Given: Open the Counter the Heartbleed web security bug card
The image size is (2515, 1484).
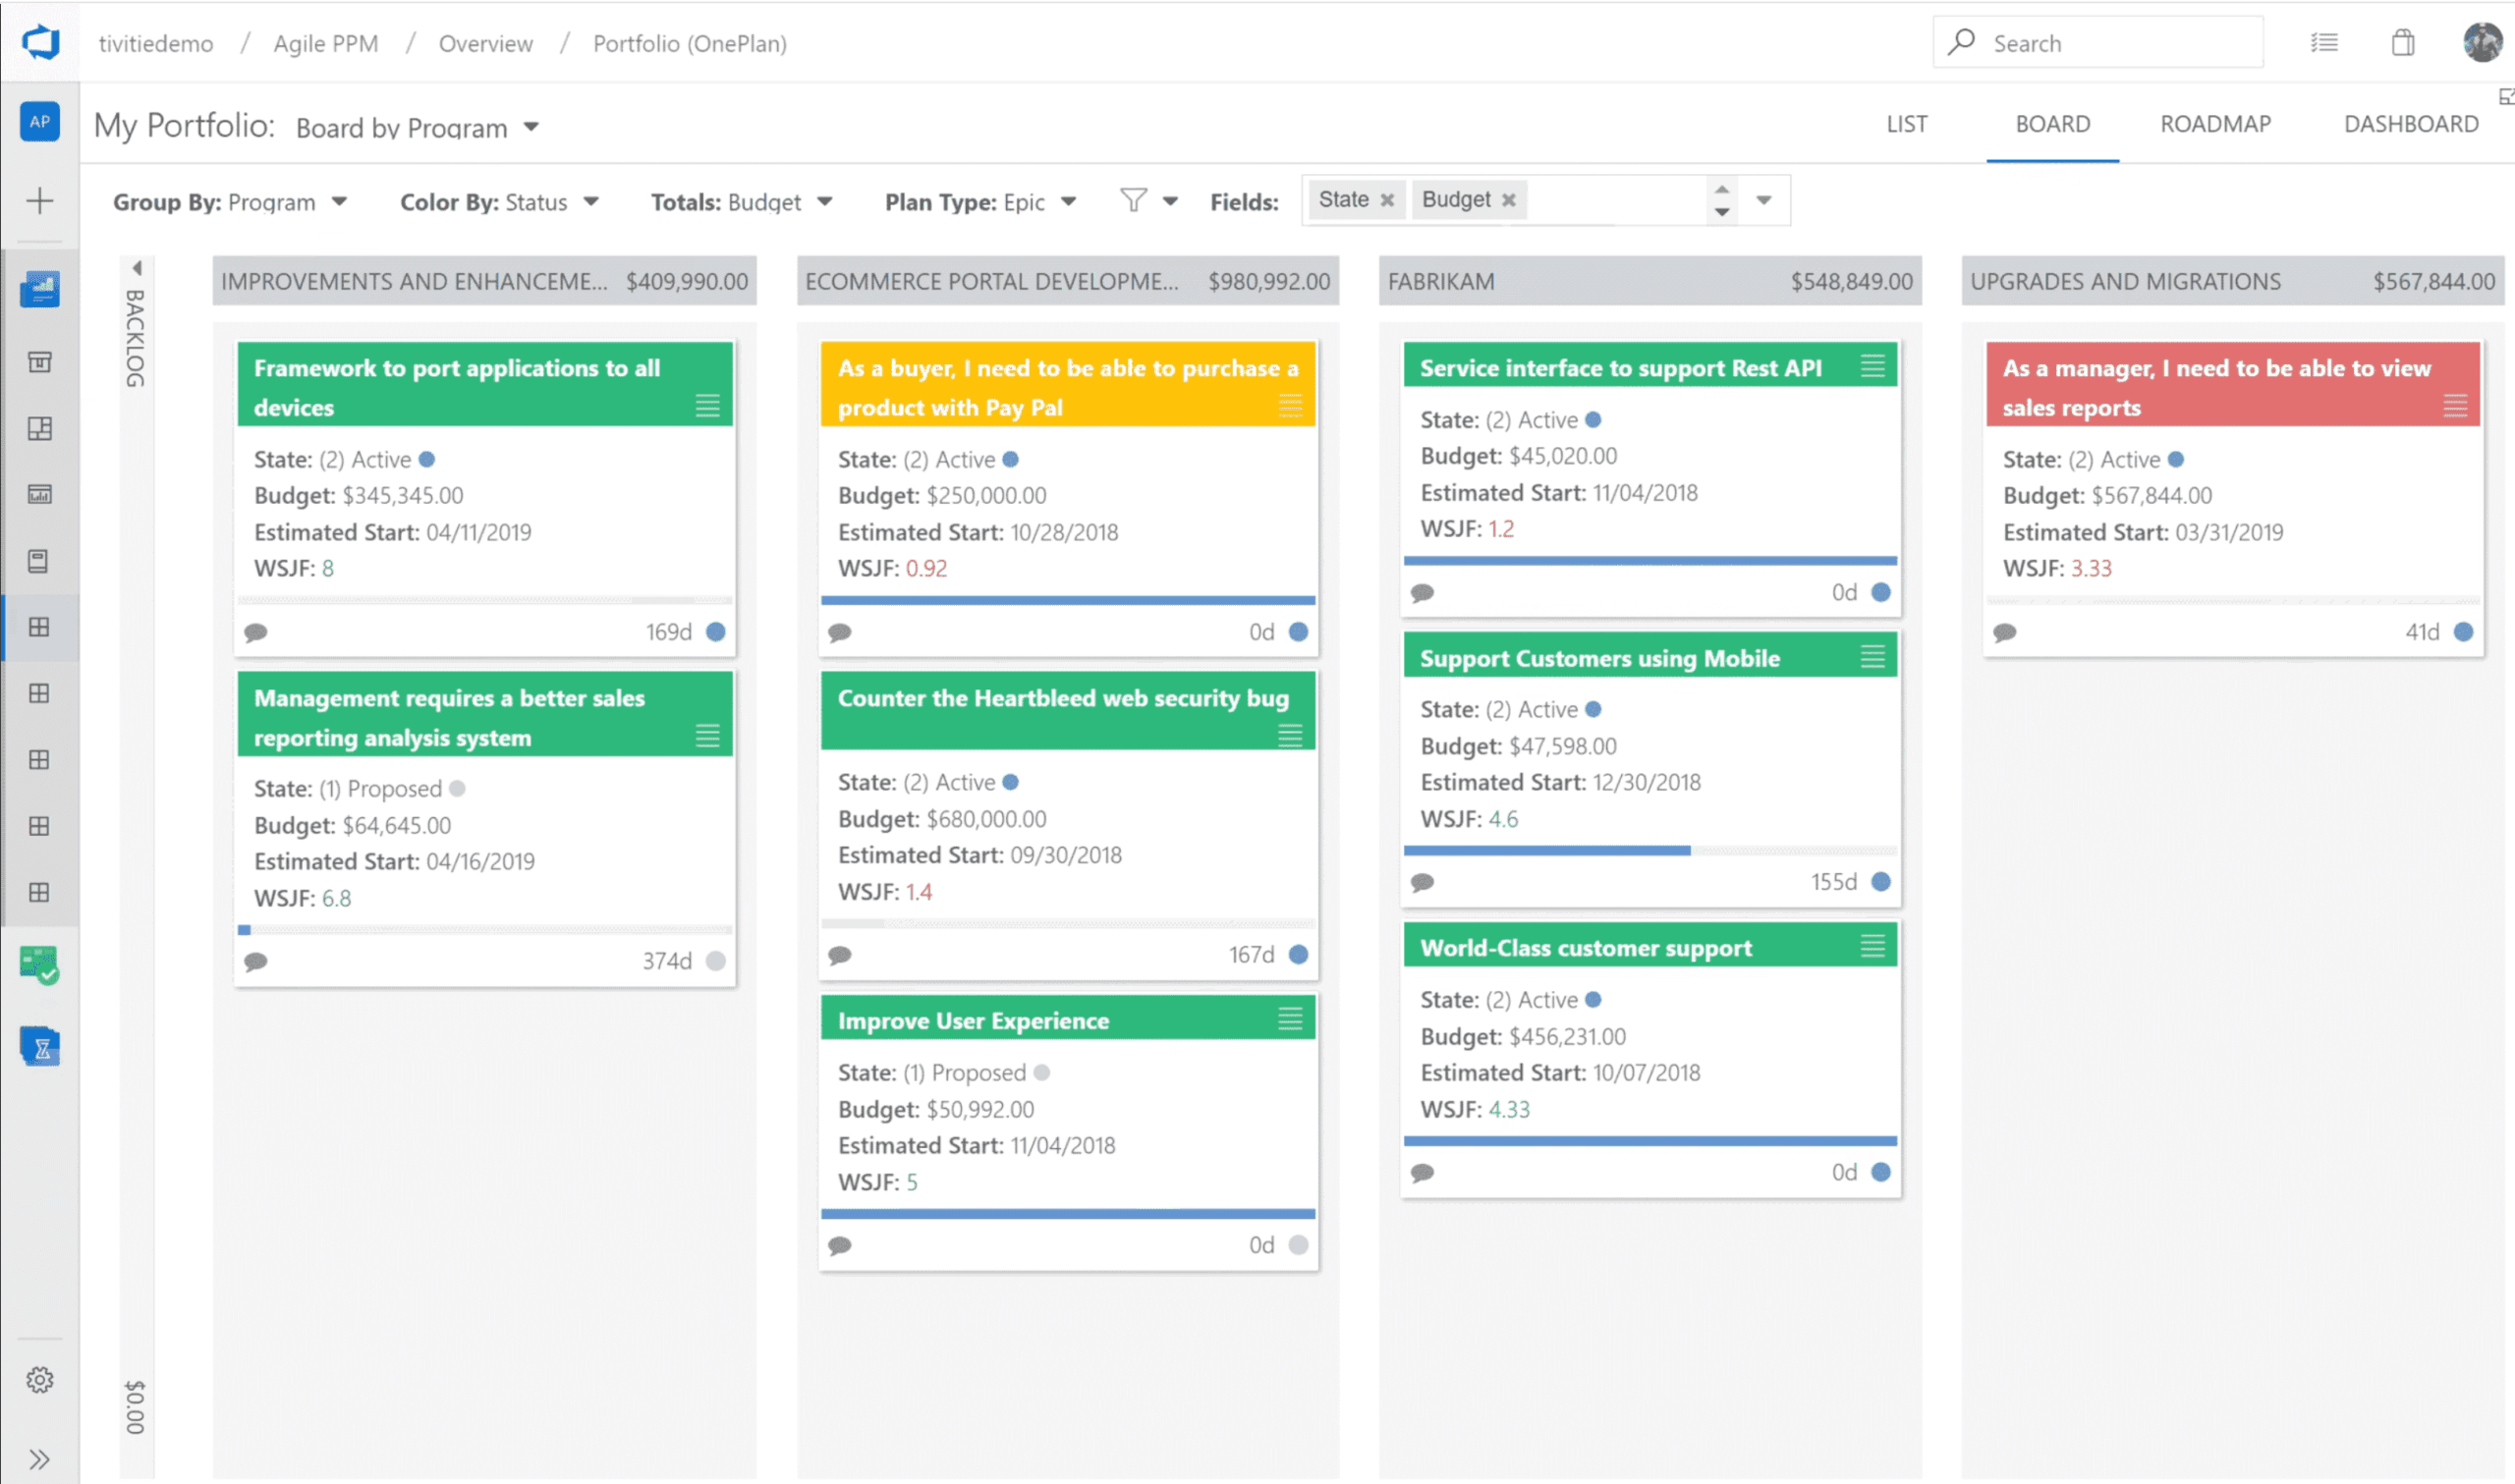Looking at the screenshot, I should (x=1062, y=699).
